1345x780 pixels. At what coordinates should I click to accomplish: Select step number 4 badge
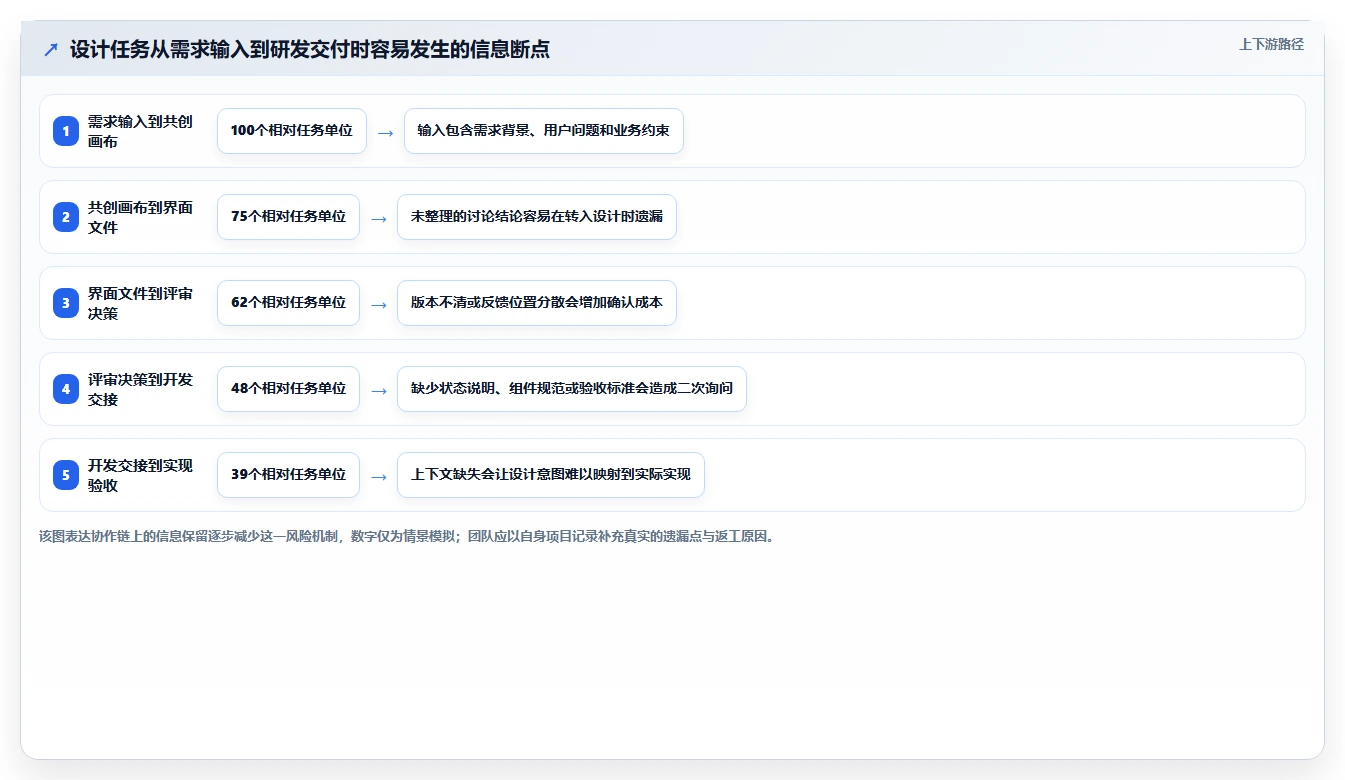(x=66, y=389)
